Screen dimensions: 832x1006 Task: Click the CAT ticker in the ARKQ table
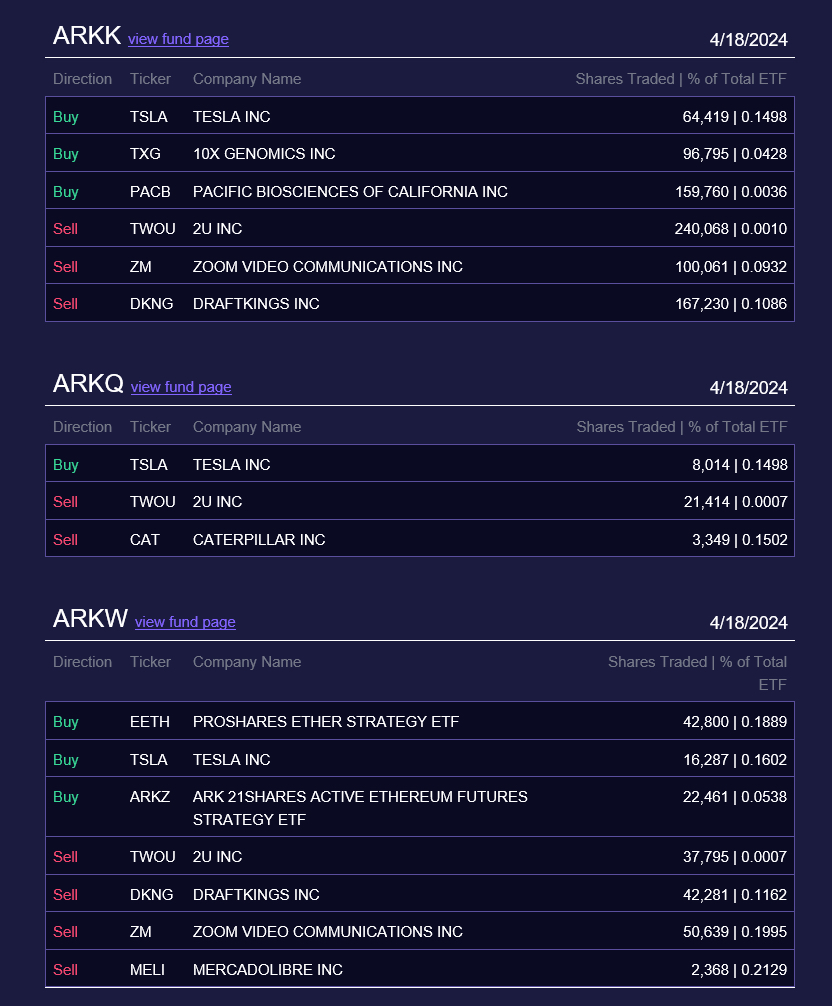click(145, 540)
